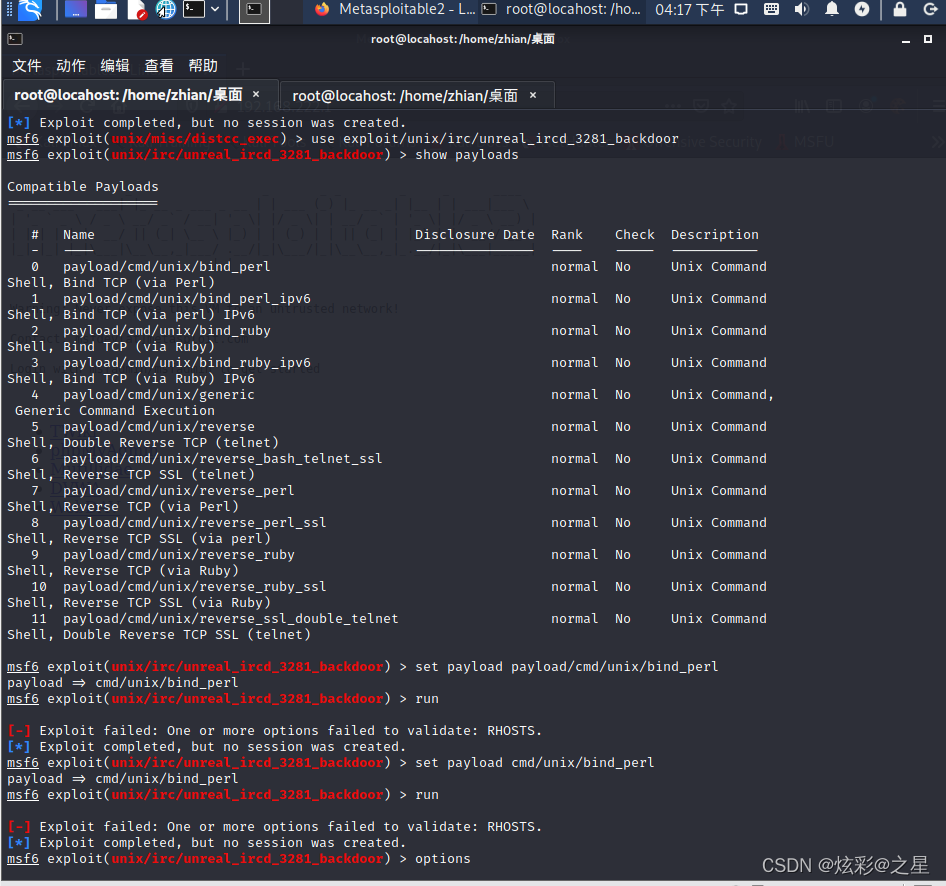
Task: Open the 文件 menu
Action: (x=27, y=66)
